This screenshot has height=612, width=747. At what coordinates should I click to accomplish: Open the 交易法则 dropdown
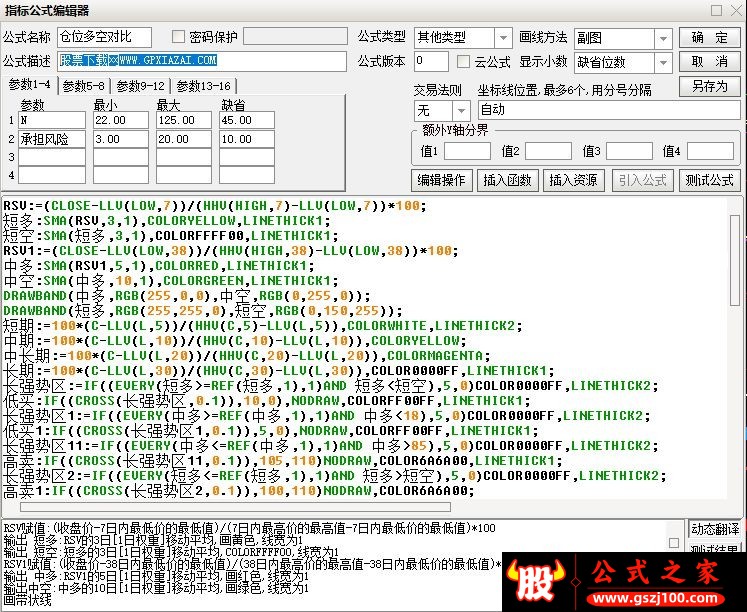tap(461, 111)
